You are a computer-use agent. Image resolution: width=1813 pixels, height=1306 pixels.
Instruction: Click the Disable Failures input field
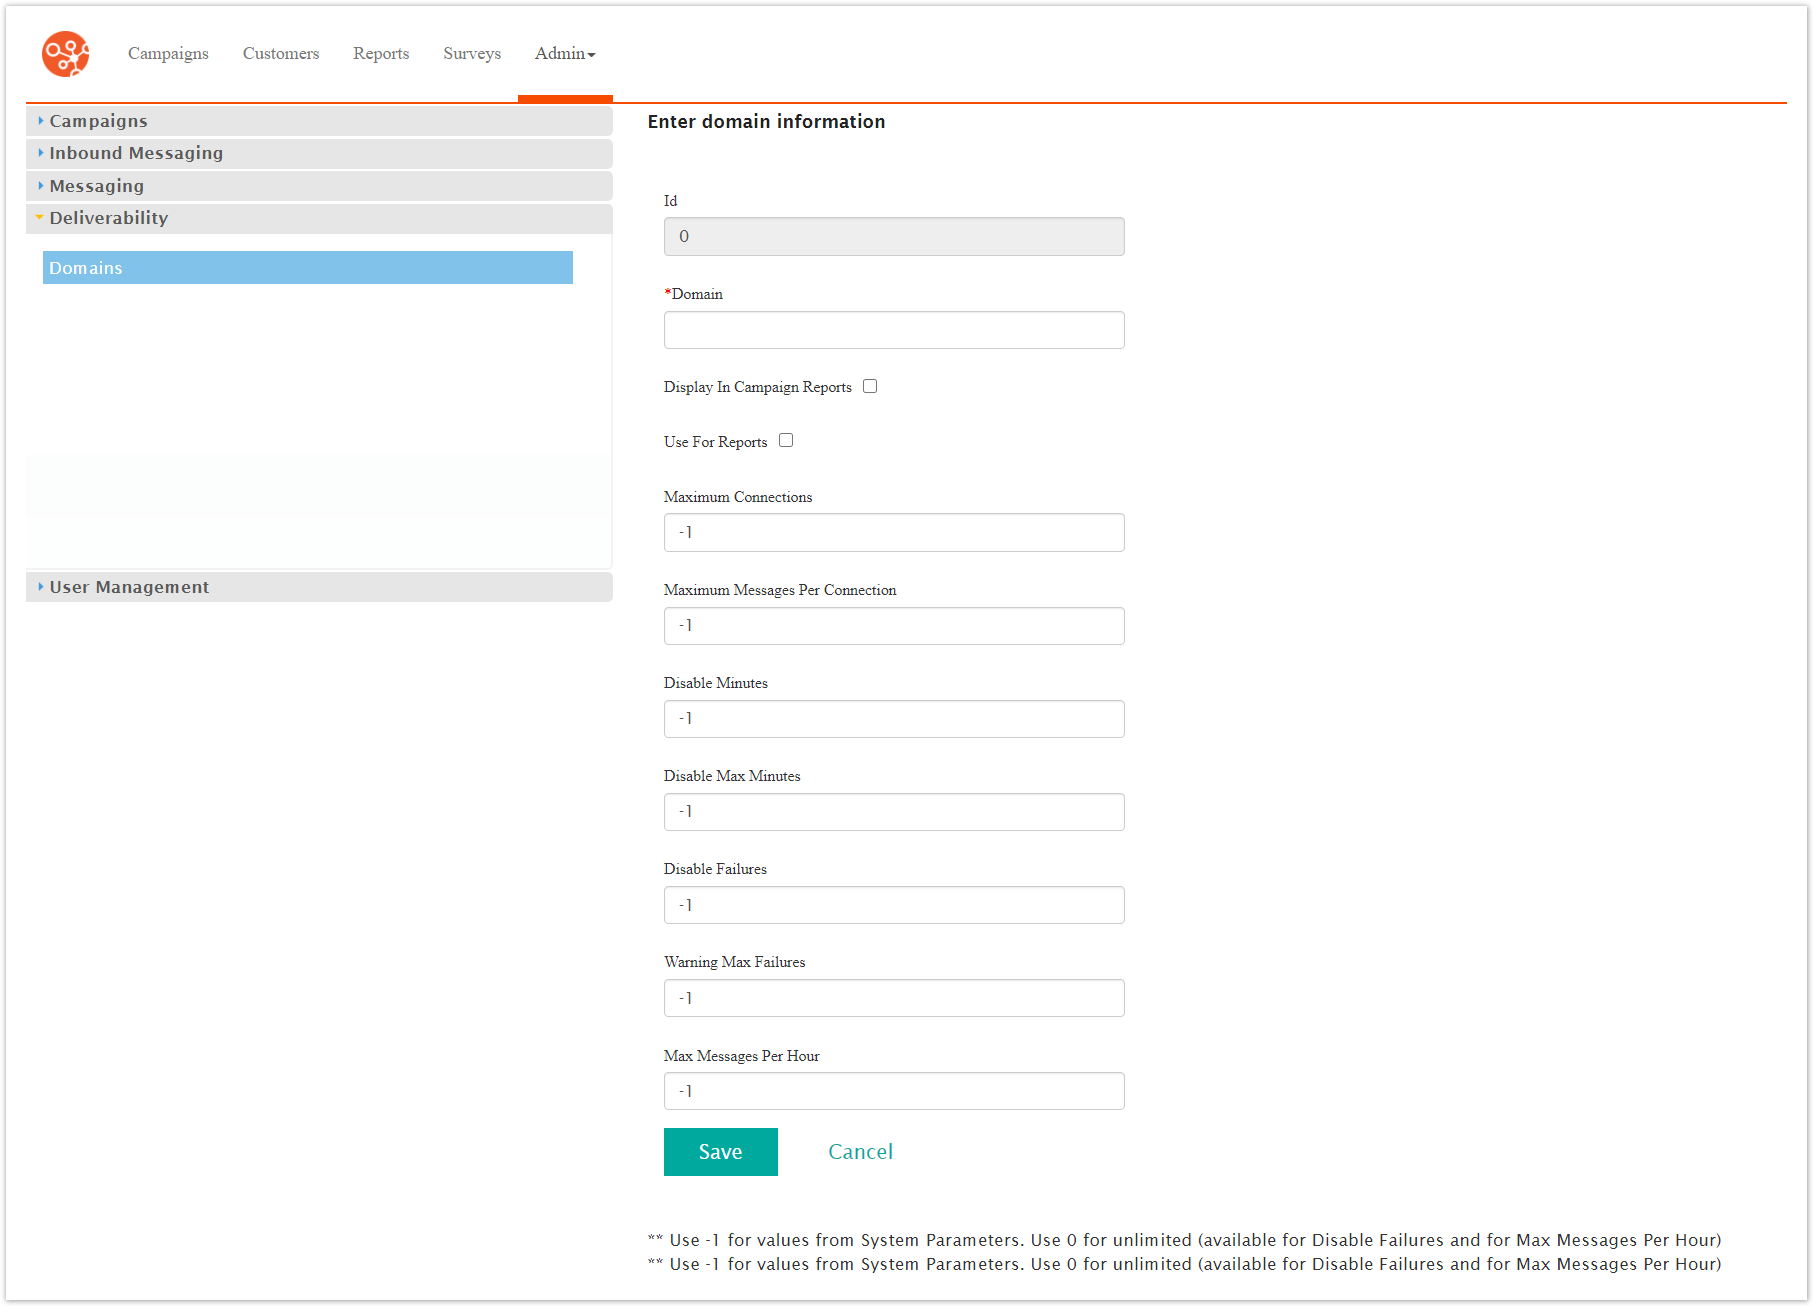[x=893, y=905]
